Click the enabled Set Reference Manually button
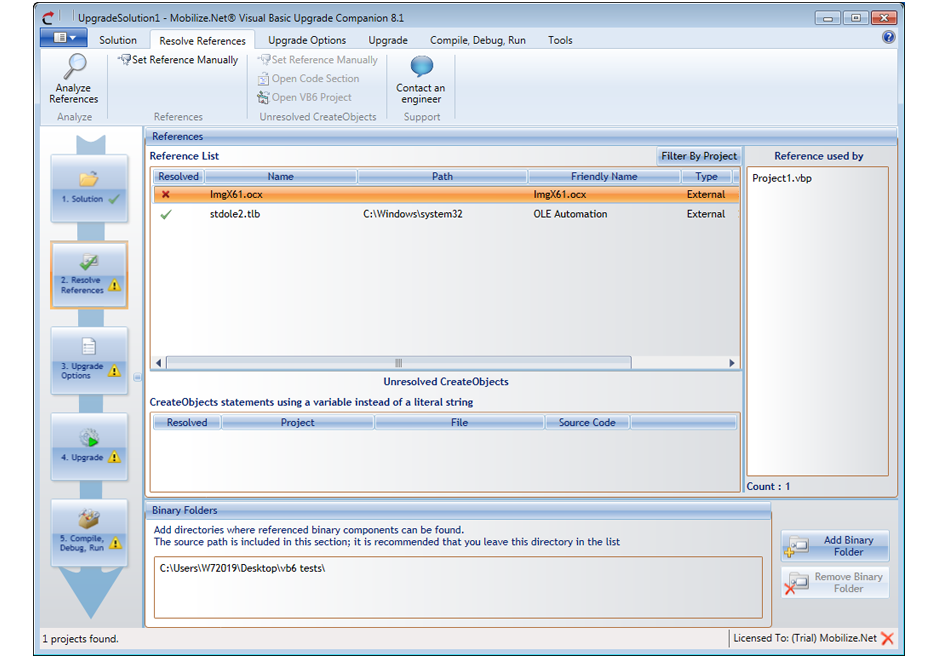This screenshot has height=657, width=938. pos(178,60)
